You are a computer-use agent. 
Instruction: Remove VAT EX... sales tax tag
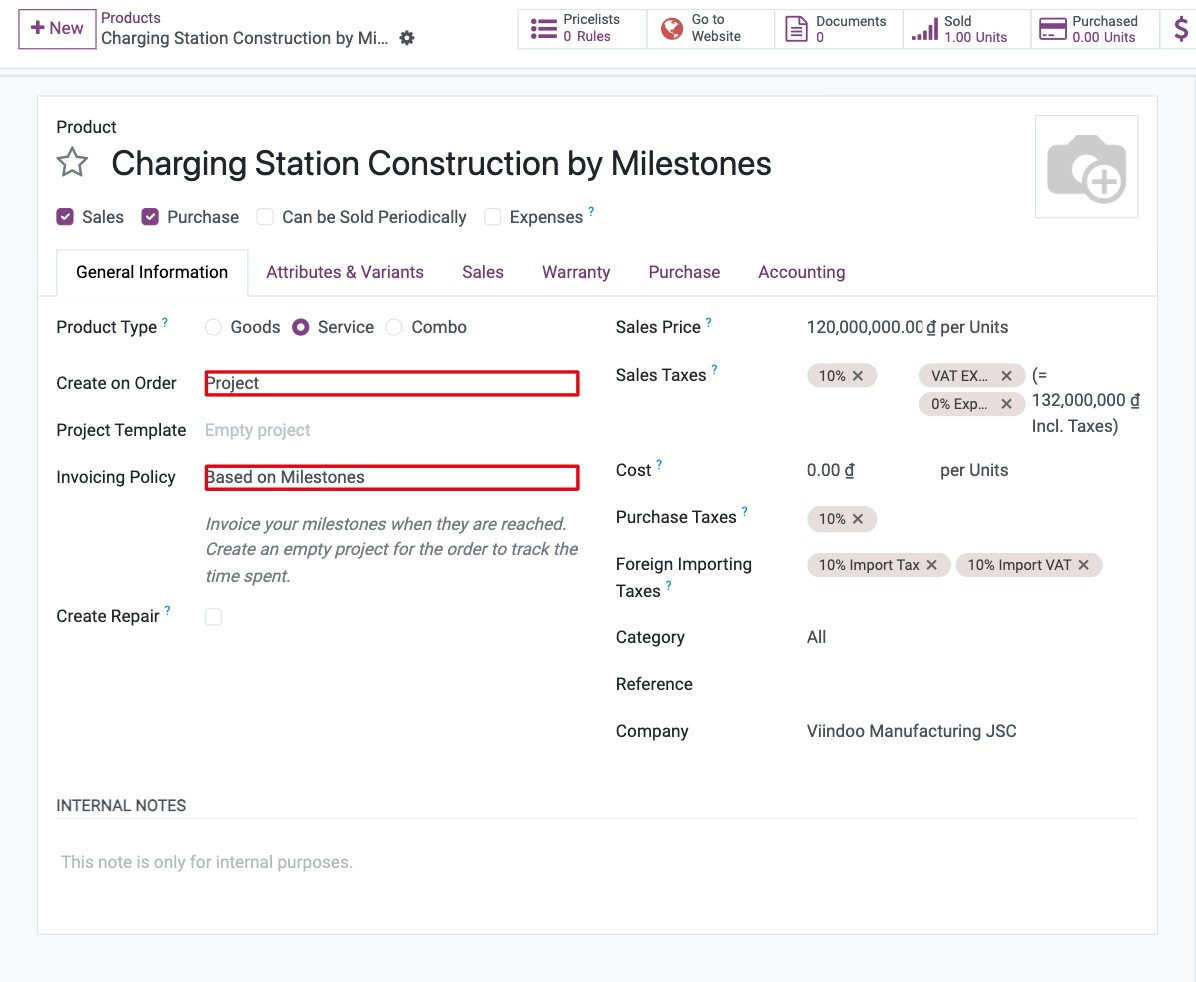tap(1007, 375)
